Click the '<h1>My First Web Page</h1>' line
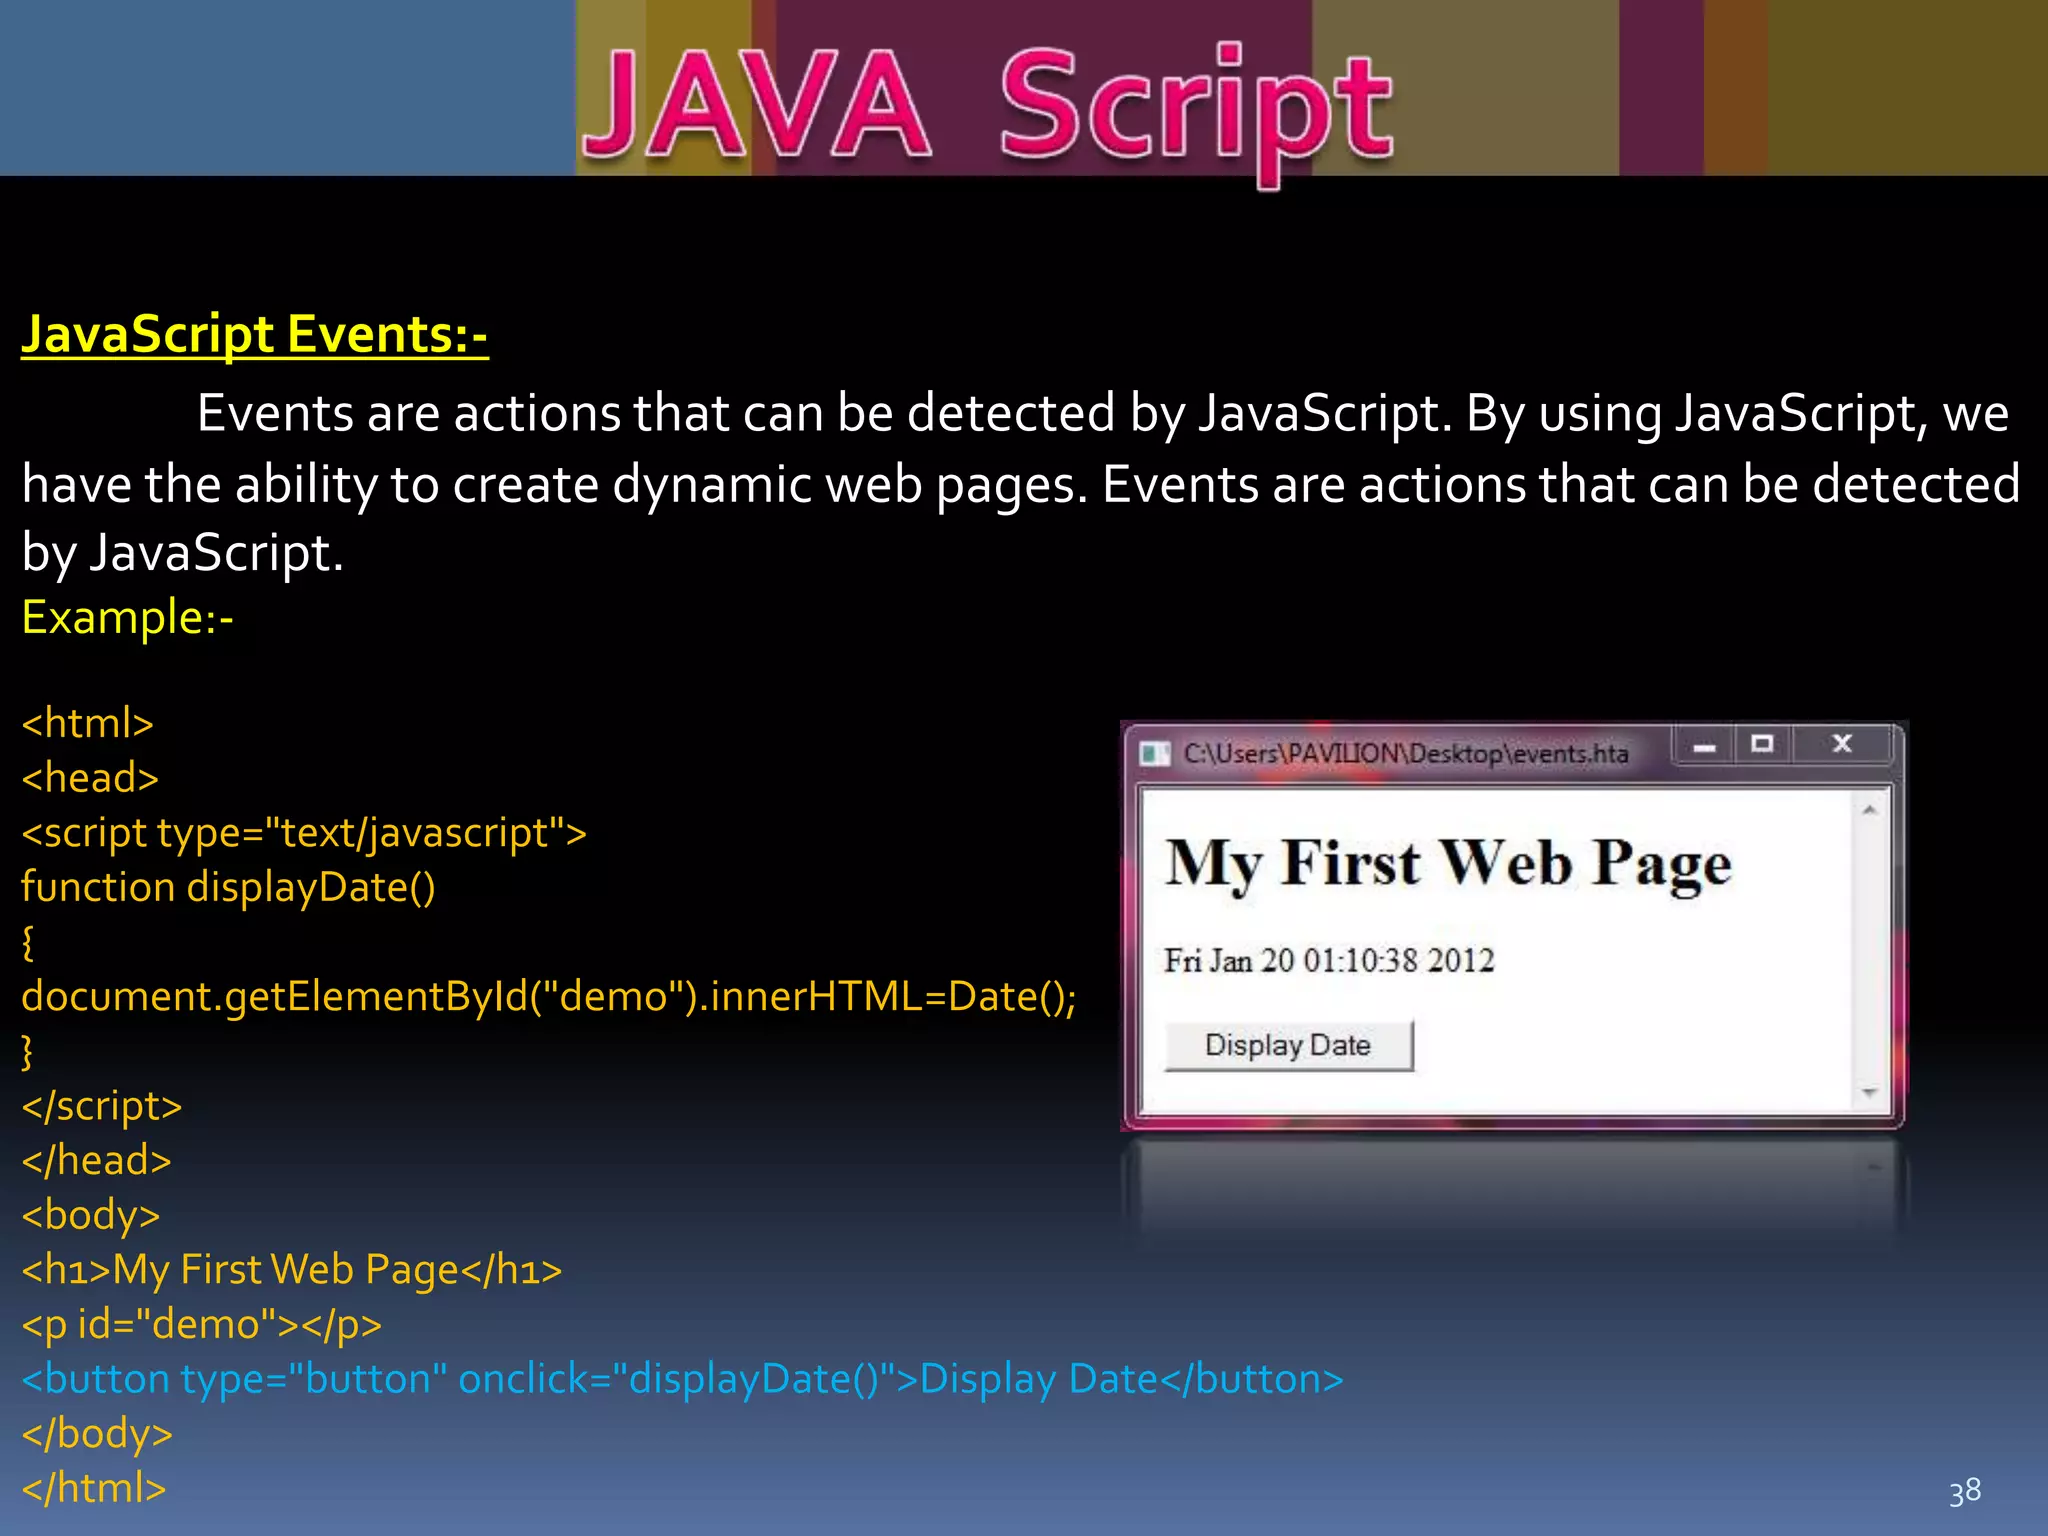This screenshot has height=1536, width=2048. (292, 1270)
